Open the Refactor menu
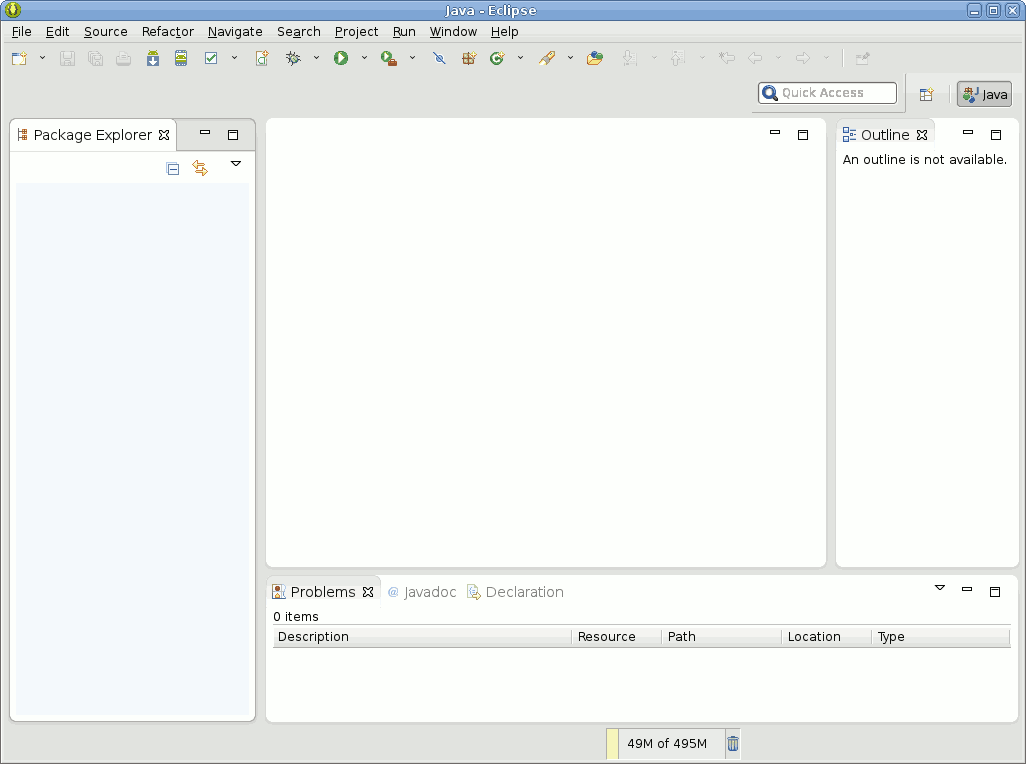Image resolution: width=1026 pixels, height=764 pixels. (x=168, y=31)
